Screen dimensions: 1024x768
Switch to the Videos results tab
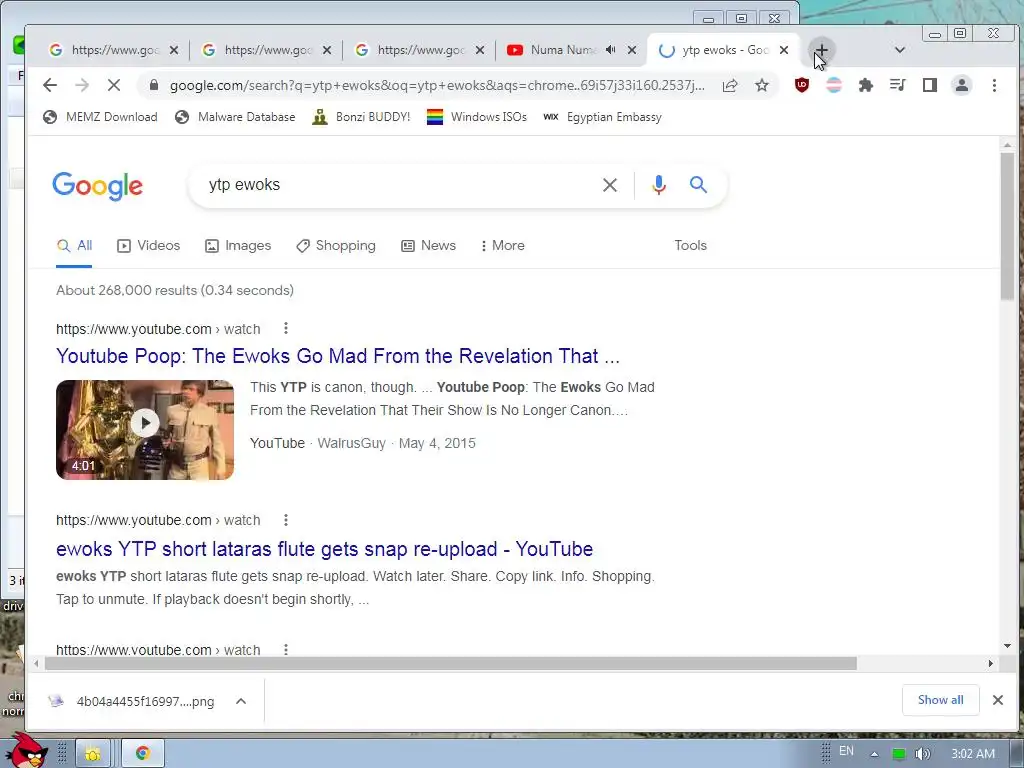(x=148, y=246)
